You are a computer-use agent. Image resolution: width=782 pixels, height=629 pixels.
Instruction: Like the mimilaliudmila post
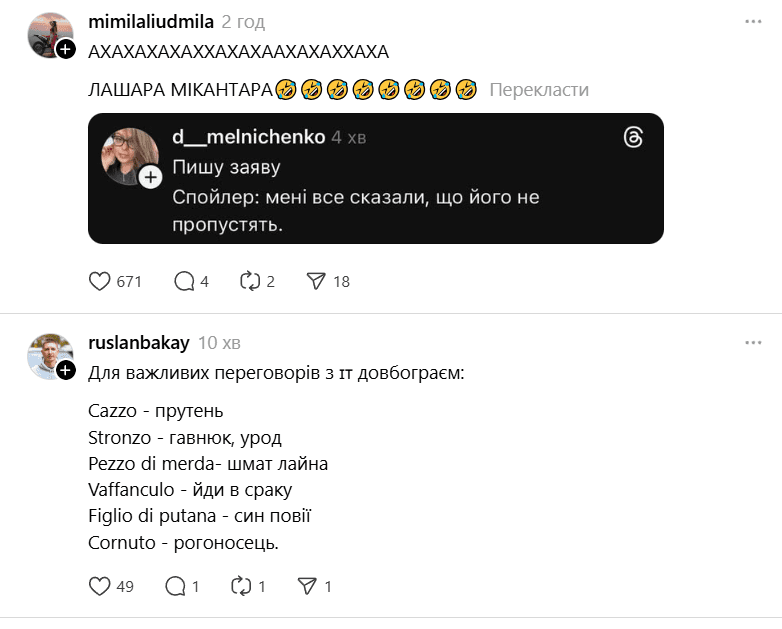coord(100,282)
